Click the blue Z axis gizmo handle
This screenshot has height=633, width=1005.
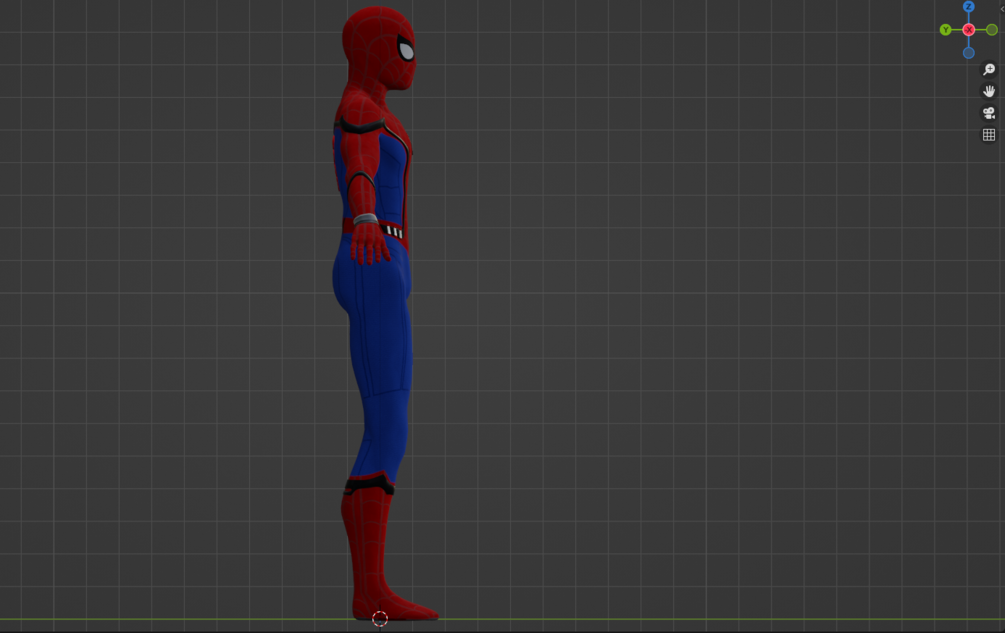tap(968, 6)
